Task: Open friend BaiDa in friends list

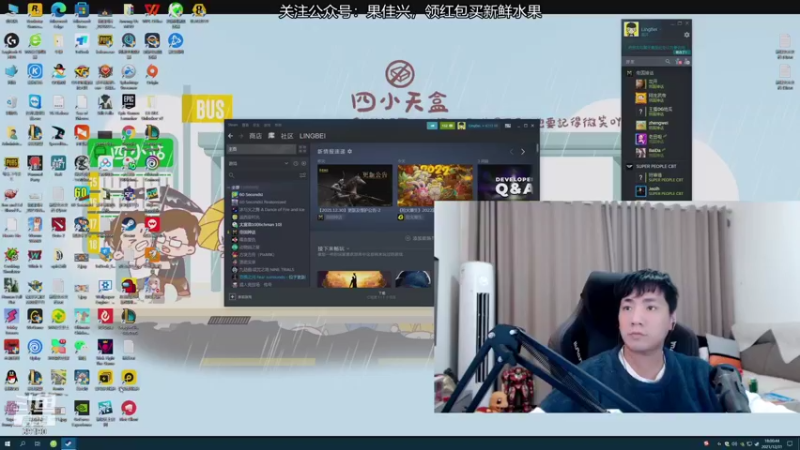Action: (649, 152)
